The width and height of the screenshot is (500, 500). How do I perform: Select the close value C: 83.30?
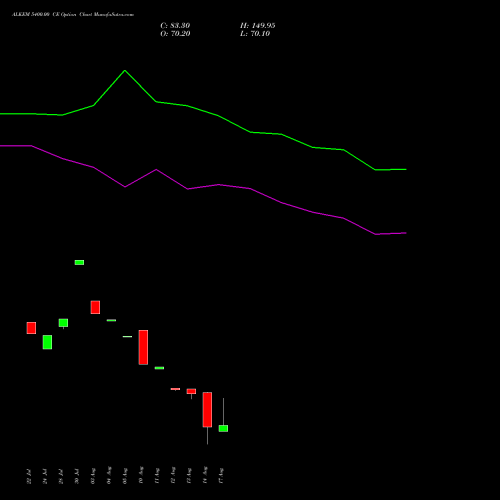[x=175, y=26]
